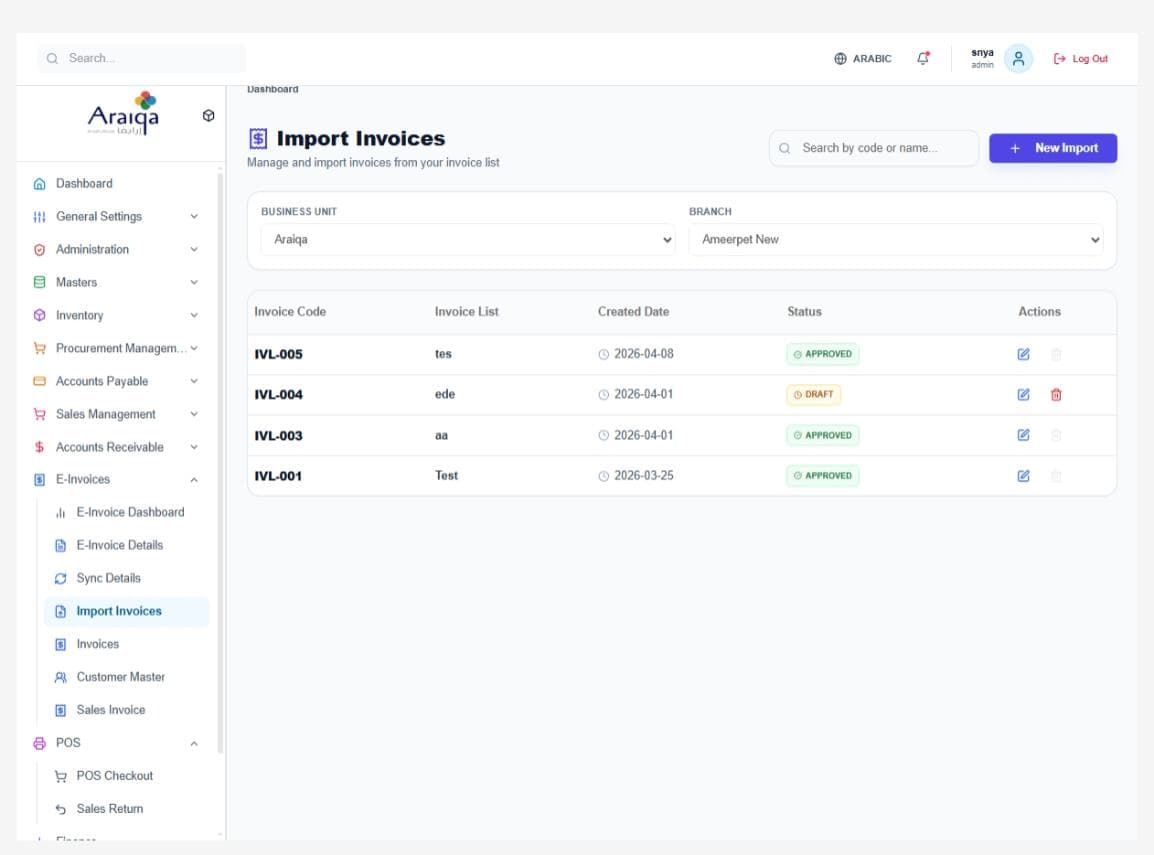
Task: Click the top Search field
Action: coord(141,58)
